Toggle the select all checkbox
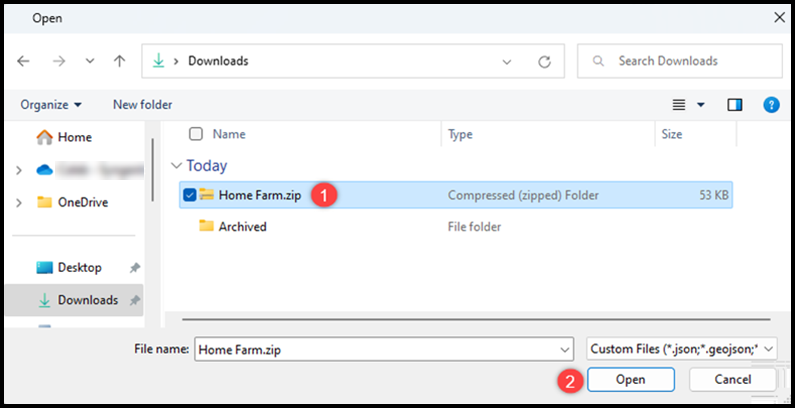The height and width of the screenshot is (408, 795). point(196,134)
